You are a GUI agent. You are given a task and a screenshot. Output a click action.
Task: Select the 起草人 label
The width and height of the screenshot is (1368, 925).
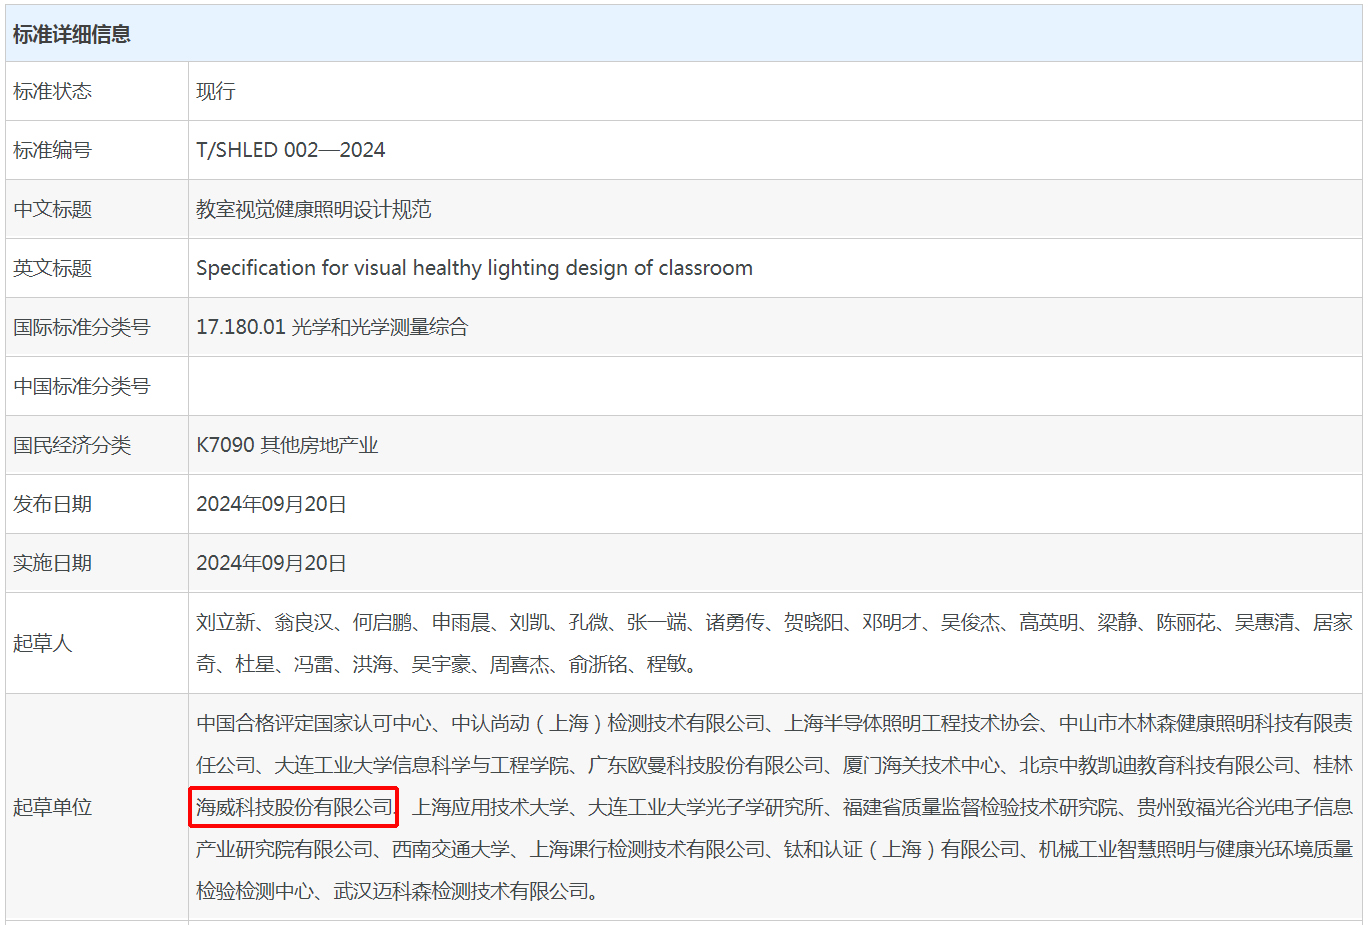(42, 643)
